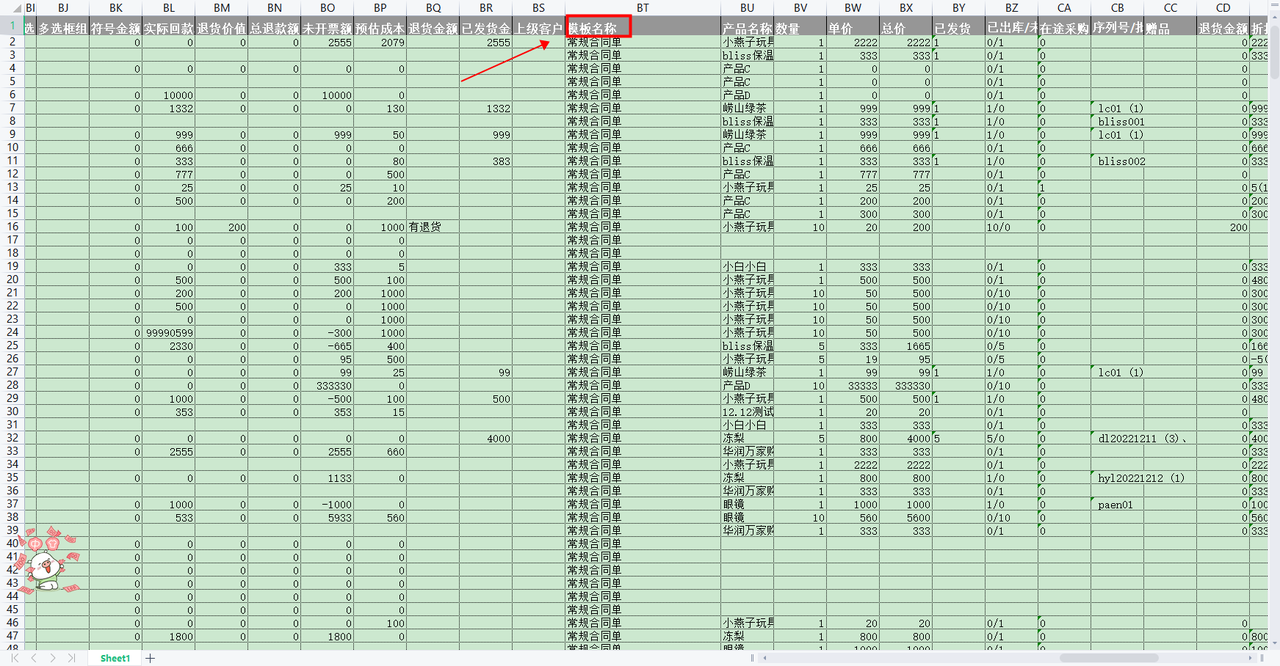Select column BZ header

1011,8
